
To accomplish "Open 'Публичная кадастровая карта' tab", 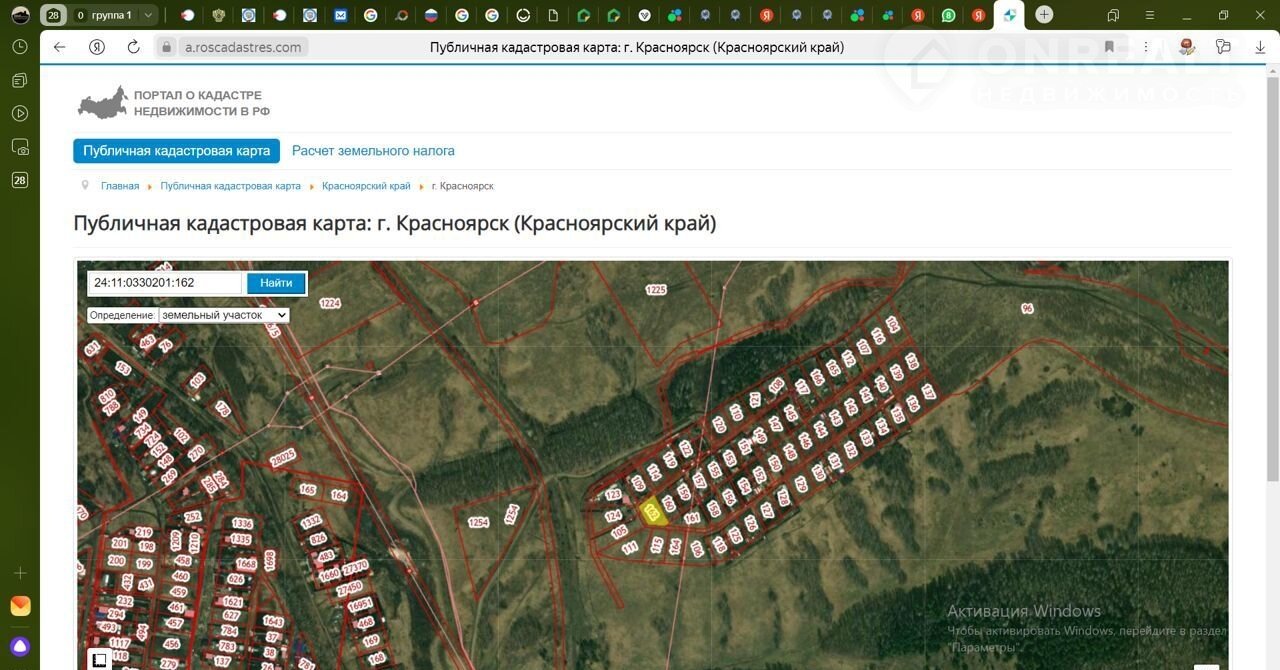I will click(176, 151).
